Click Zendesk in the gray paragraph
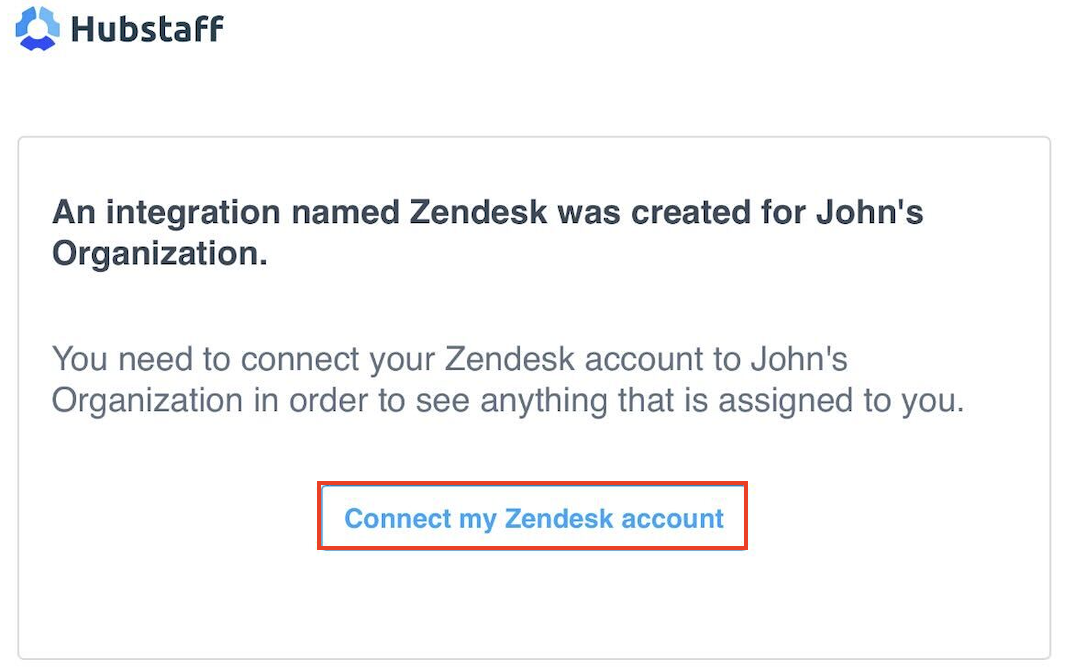1066x668 pixels. click(510, 359)
